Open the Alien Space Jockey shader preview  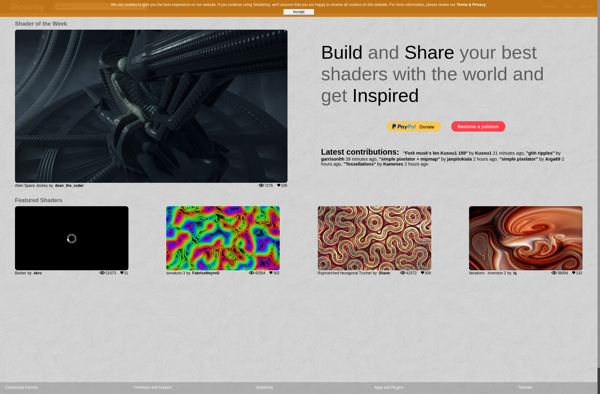pyautogui.click(x=151, y=106)
